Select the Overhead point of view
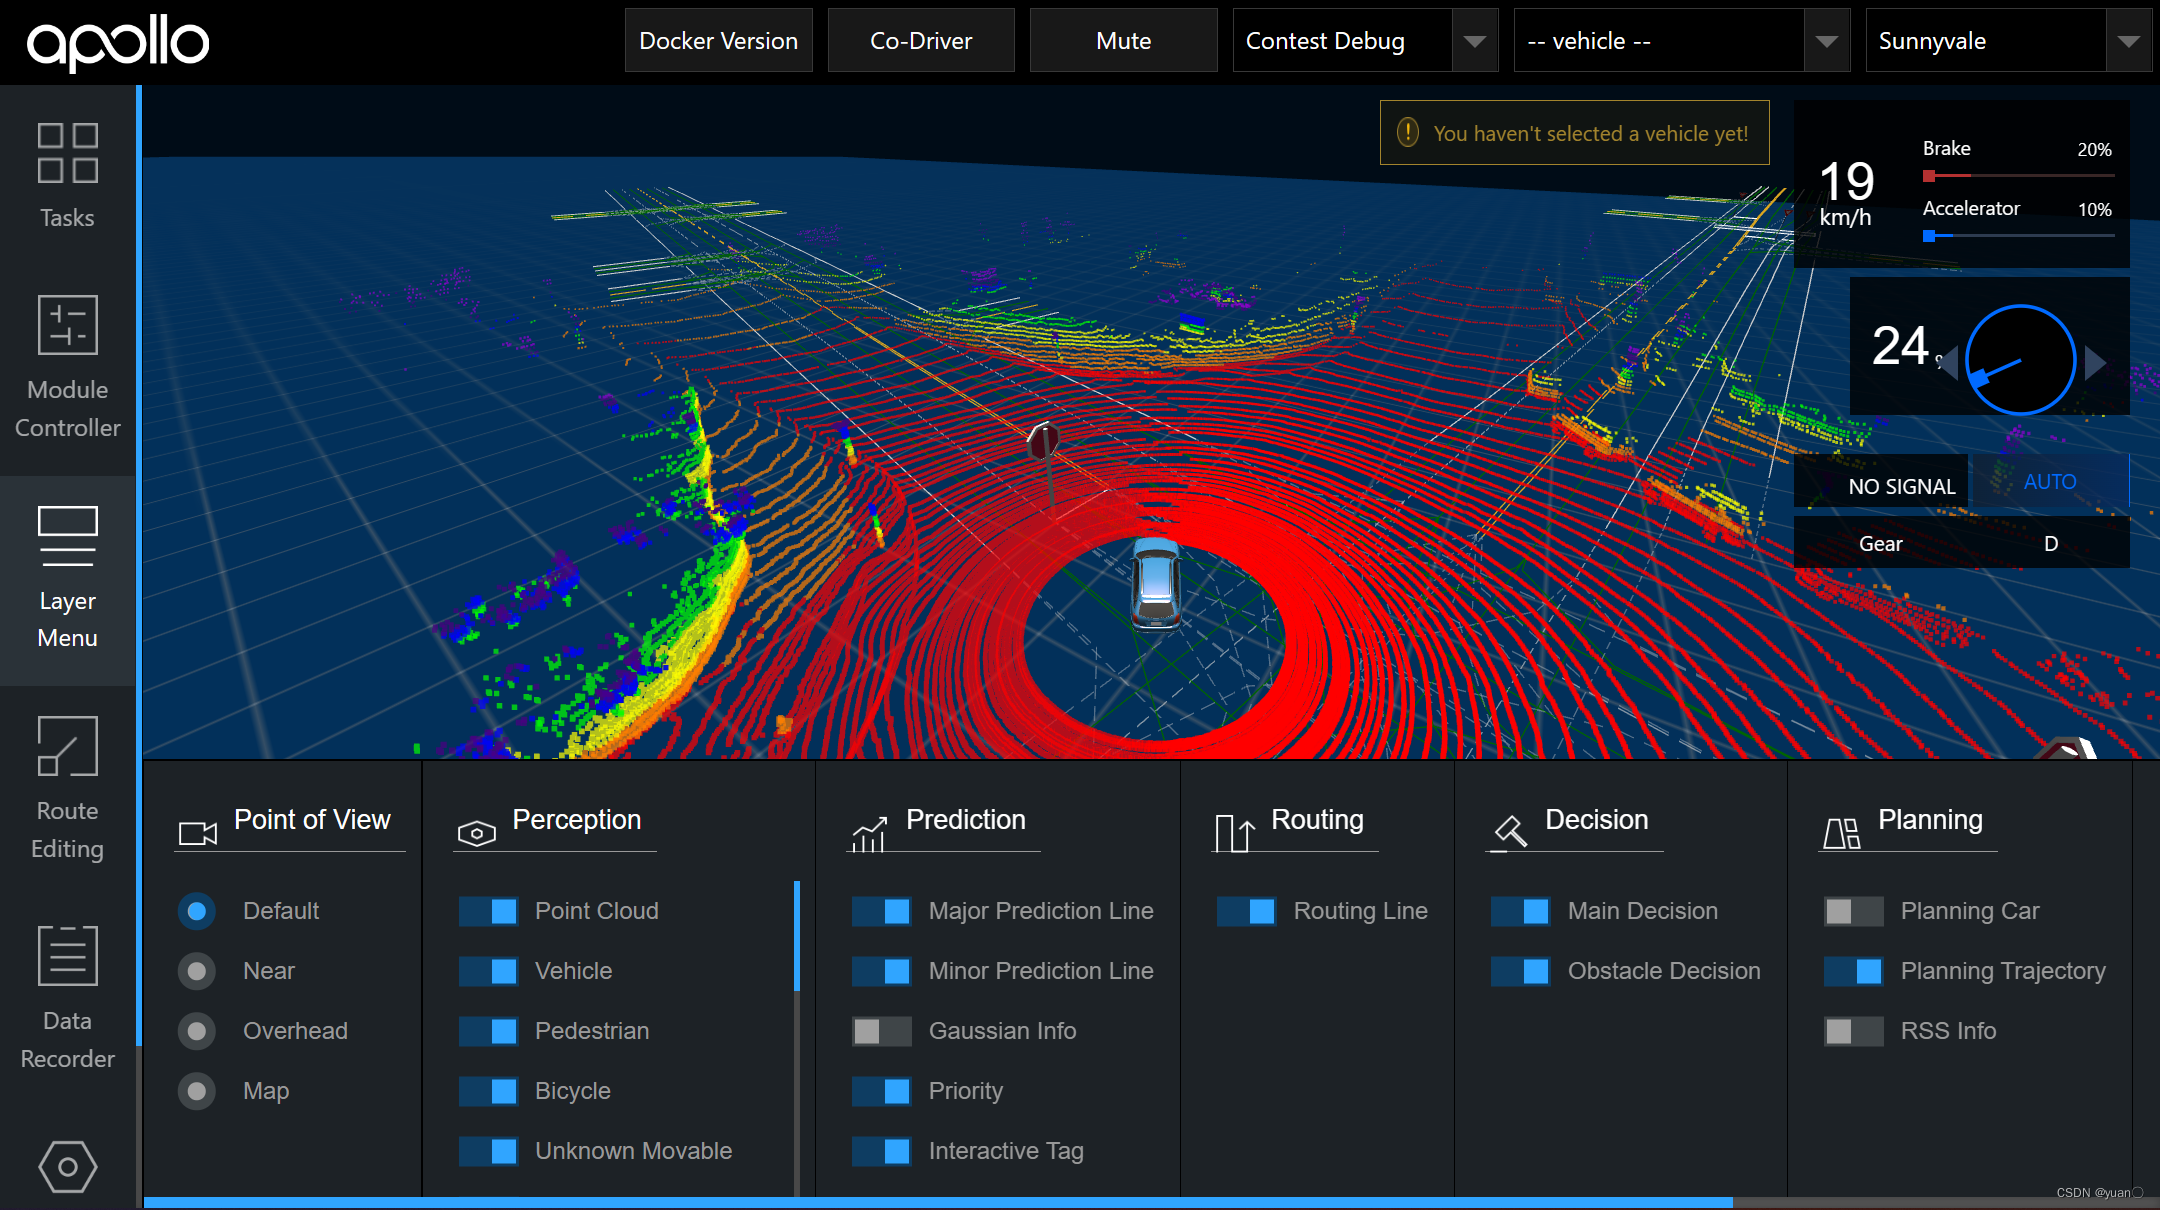2160x1210 pixels. tap(197, 1031)
